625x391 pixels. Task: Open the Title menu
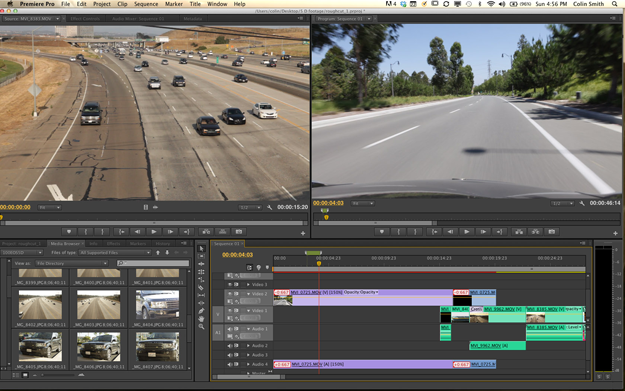[x=195, y=4]
